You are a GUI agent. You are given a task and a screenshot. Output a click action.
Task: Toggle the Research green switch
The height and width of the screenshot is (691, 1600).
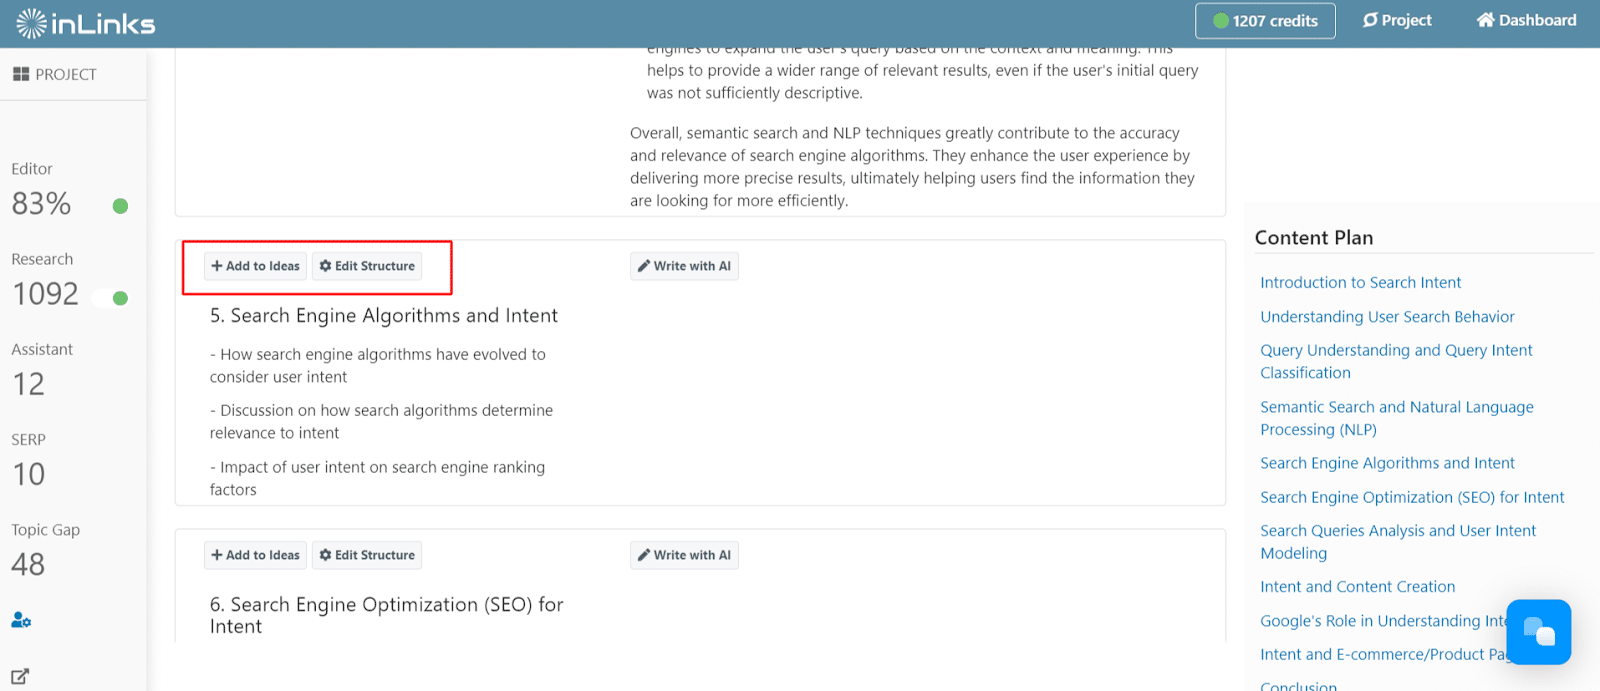[111, 298]
